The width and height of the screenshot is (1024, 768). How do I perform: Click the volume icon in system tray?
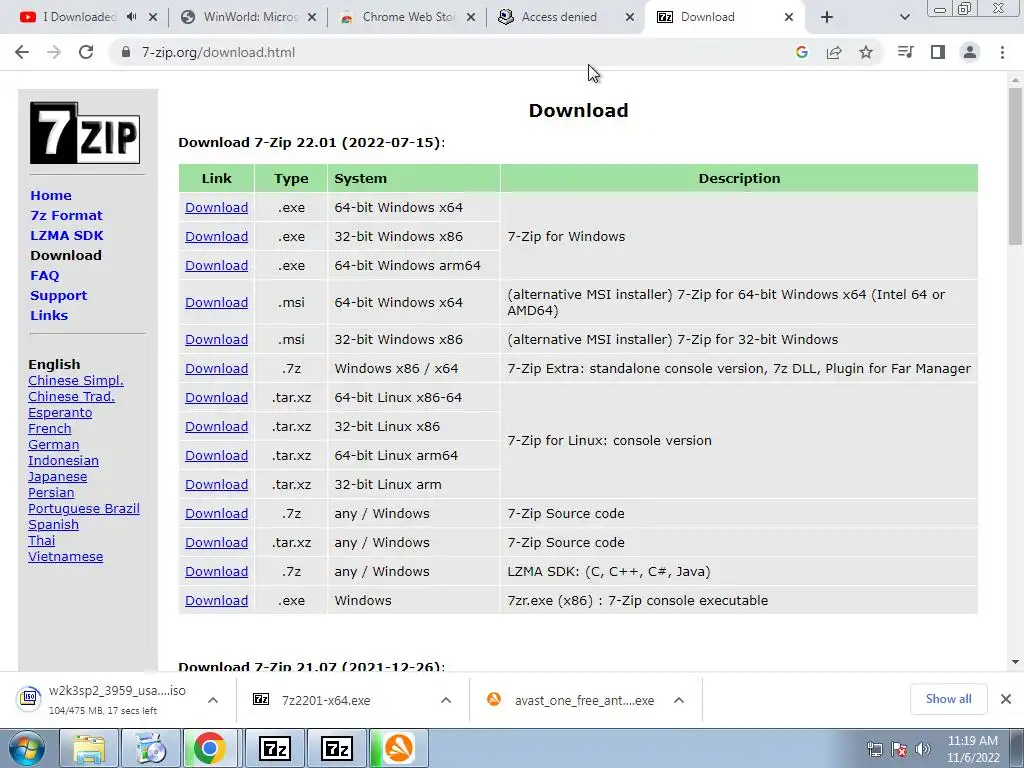click(923, 749)
